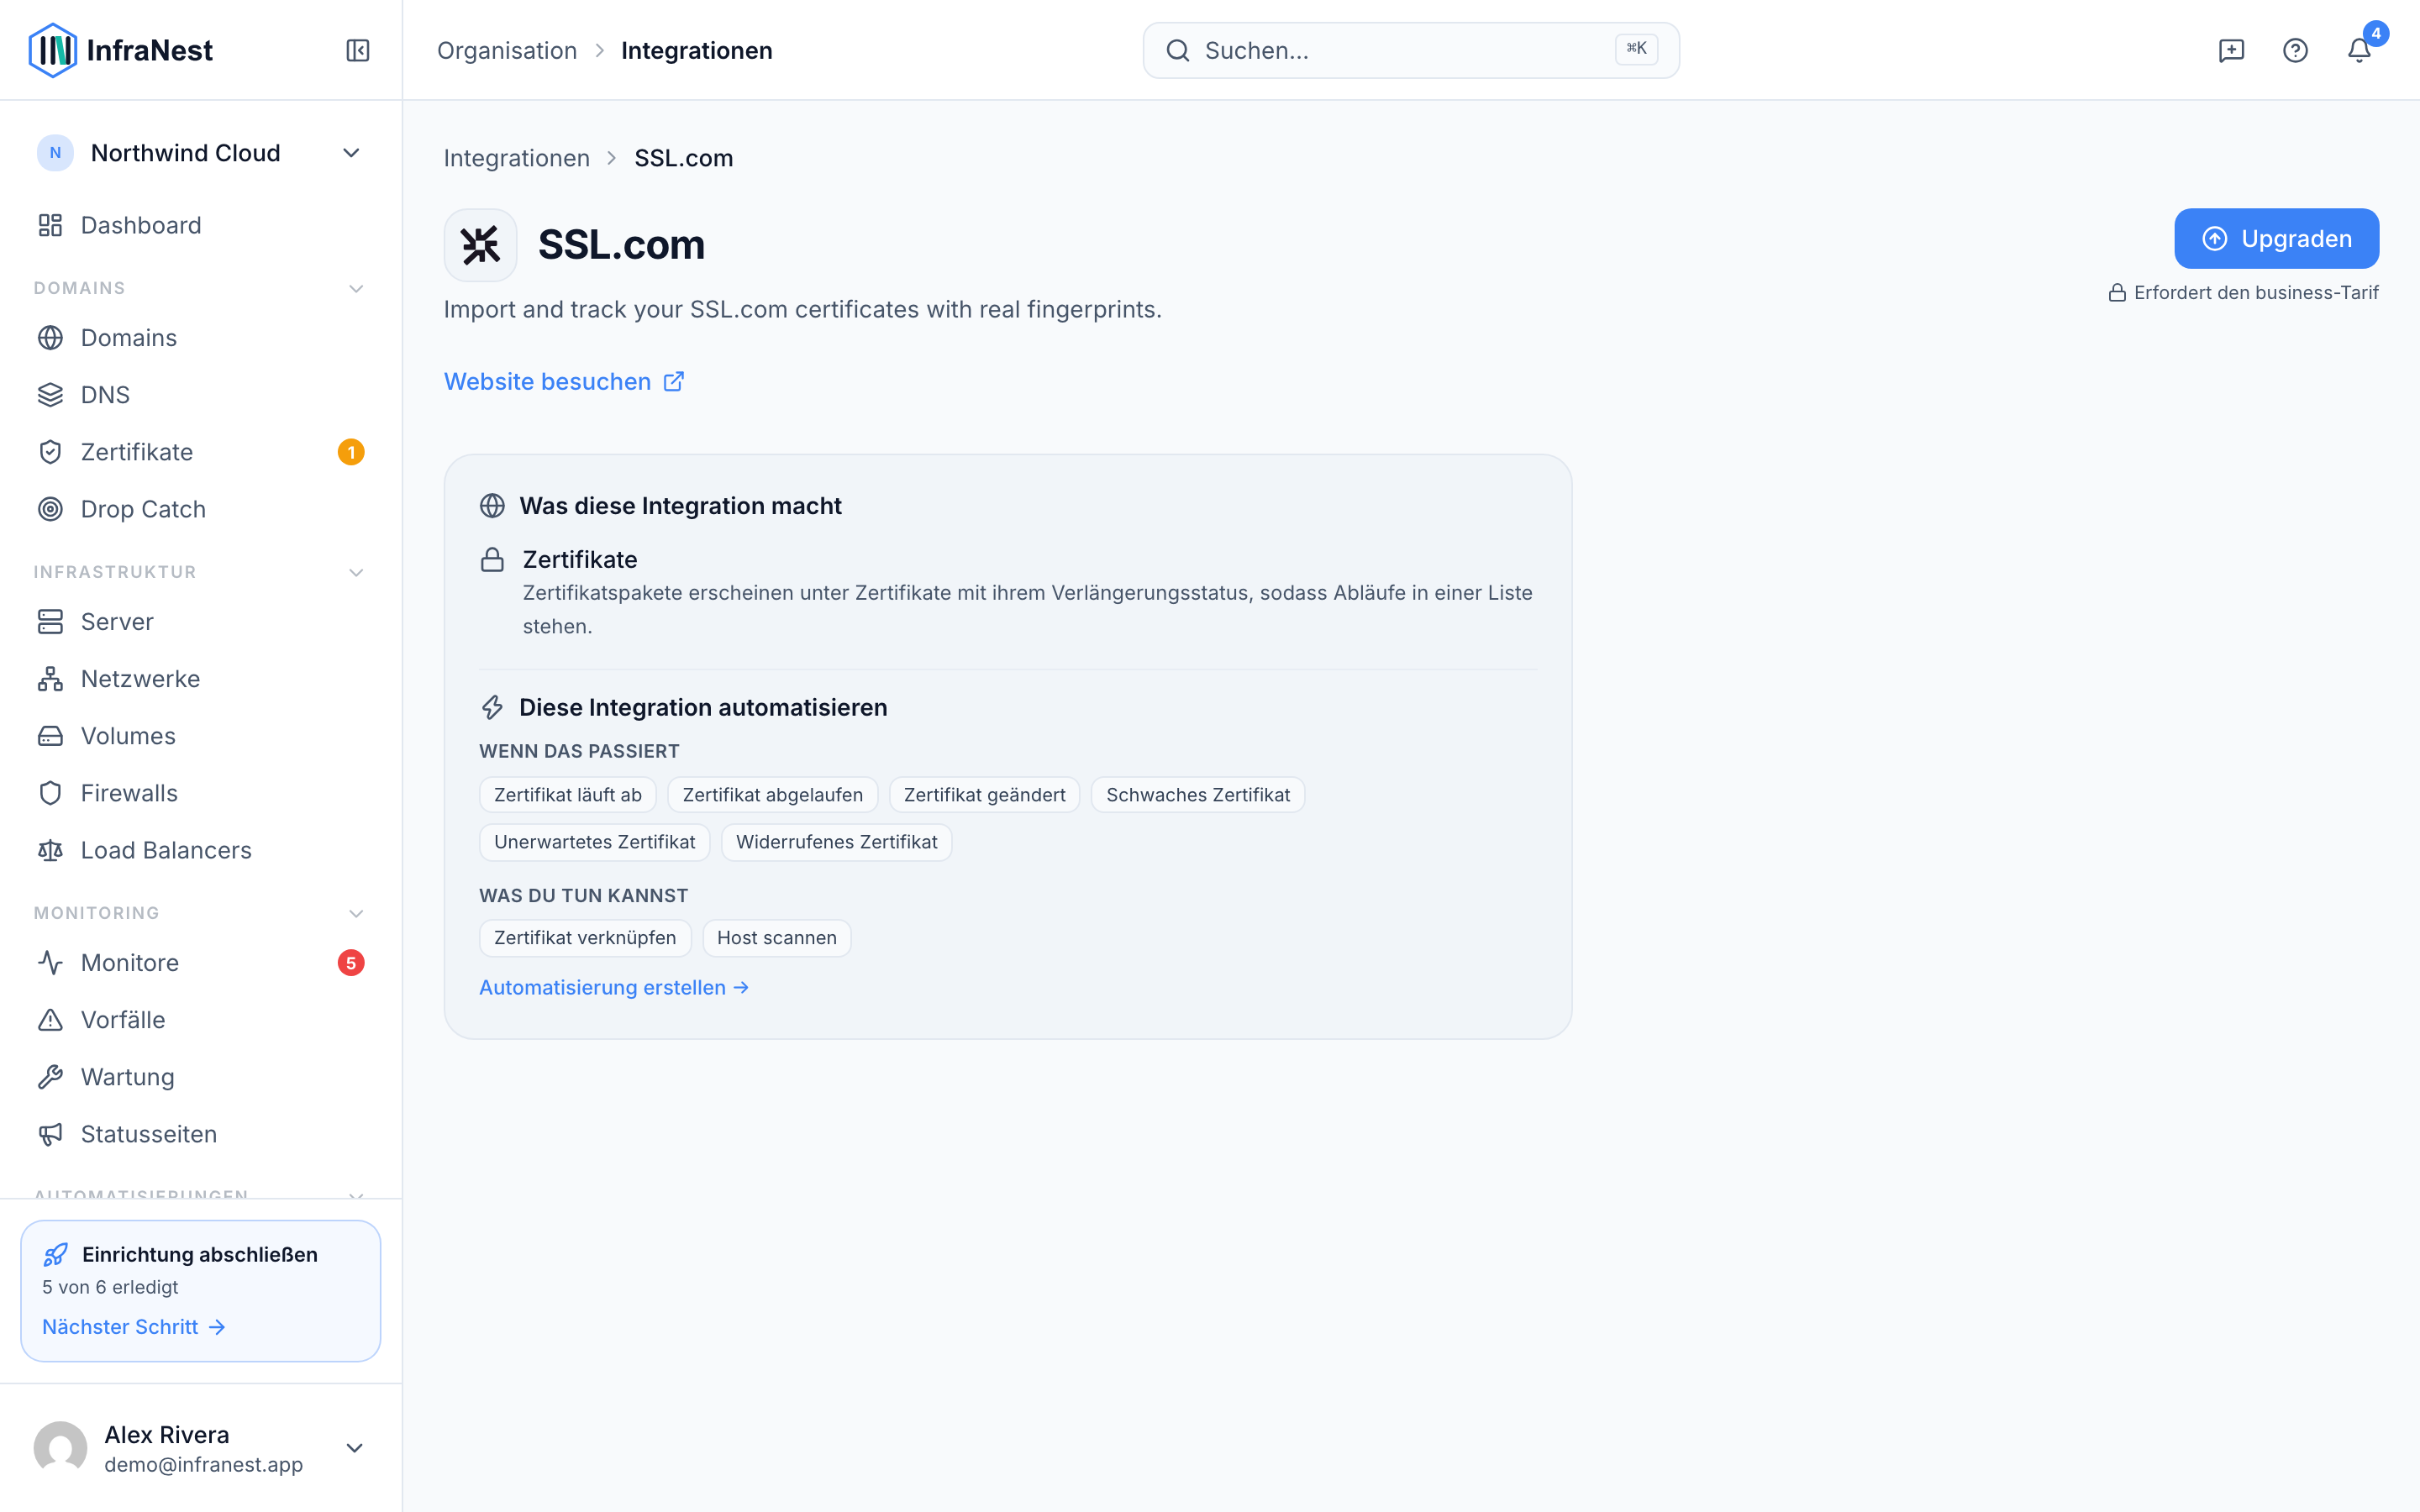Click Automatisierung erstellen link

tap(614, 988)
